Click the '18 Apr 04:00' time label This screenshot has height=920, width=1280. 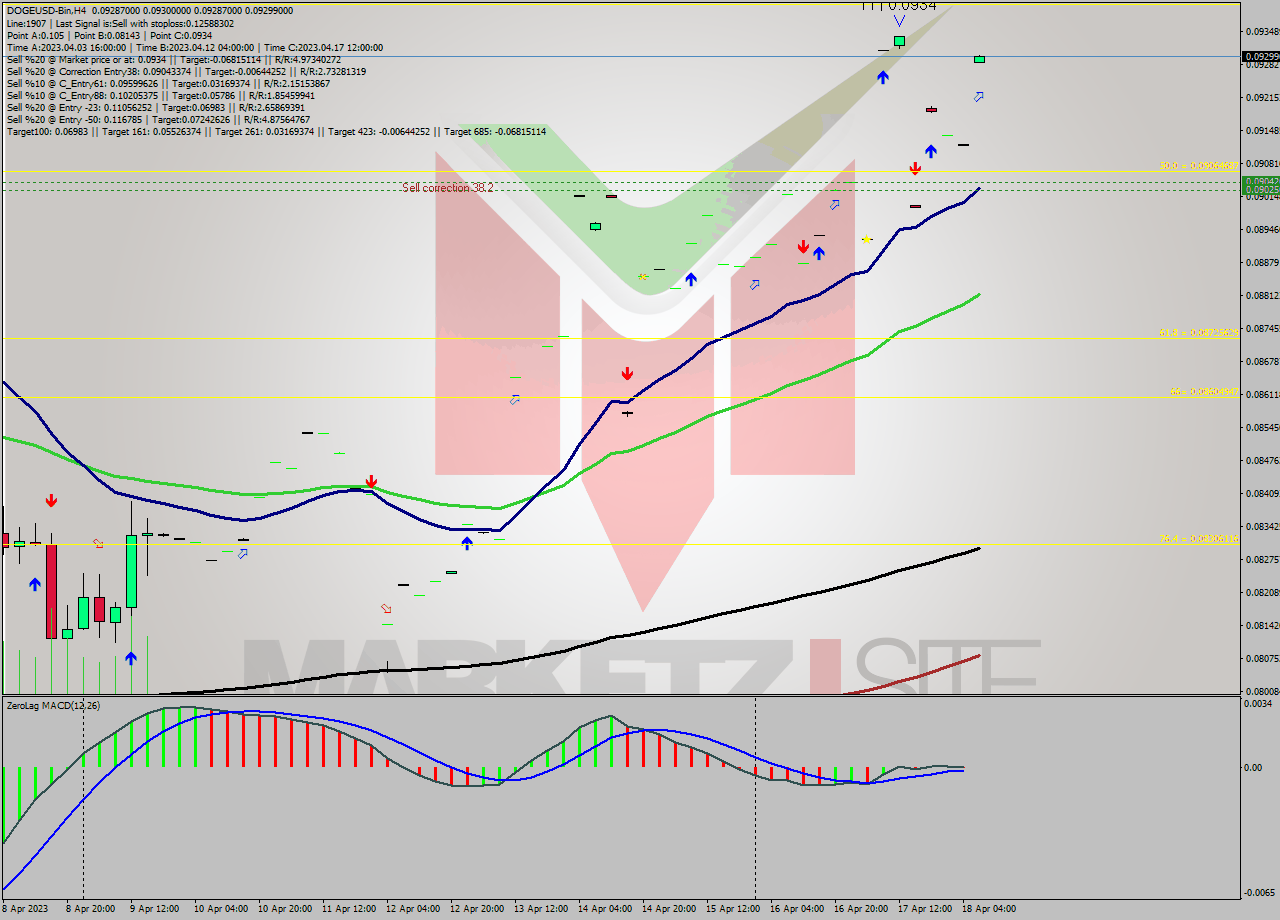pyautogui.click(x=989, y=909)
